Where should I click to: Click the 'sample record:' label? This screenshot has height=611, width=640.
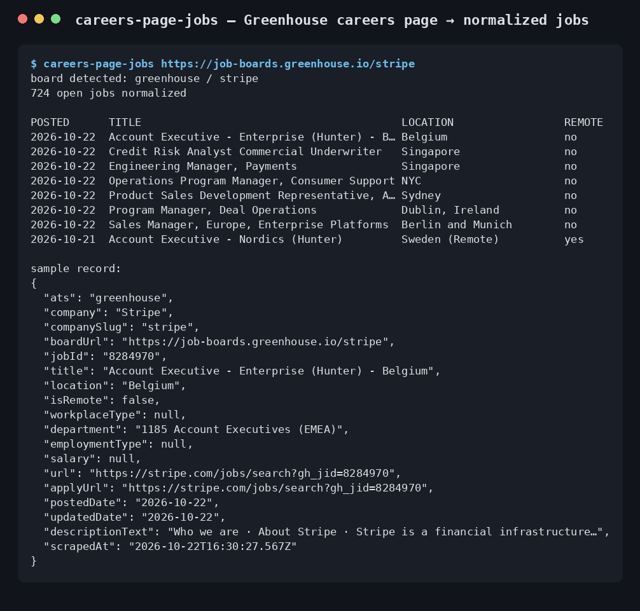pyautogui.click(x=76, y=269)
